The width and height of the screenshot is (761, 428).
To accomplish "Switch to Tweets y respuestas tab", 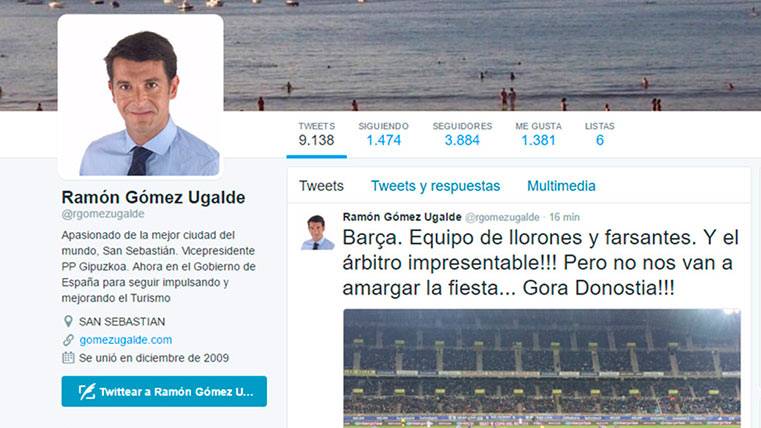I will point(435,186).
